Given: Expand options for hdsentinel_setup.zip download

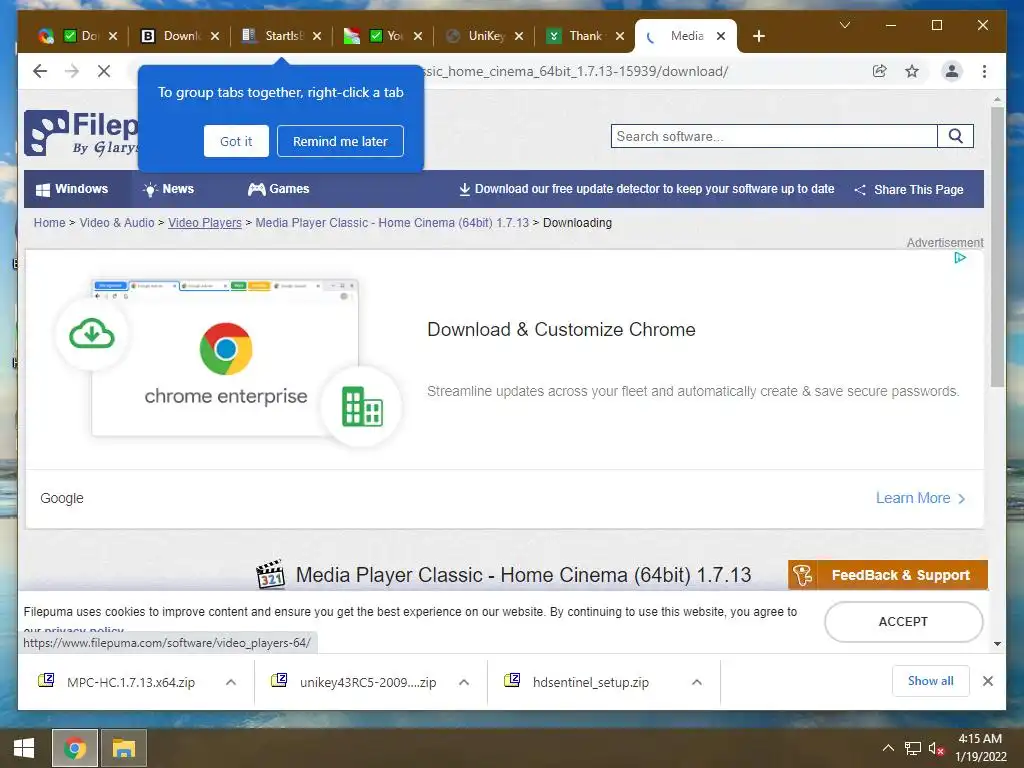Looking at the screenshot, I should (x=697, y=682).
